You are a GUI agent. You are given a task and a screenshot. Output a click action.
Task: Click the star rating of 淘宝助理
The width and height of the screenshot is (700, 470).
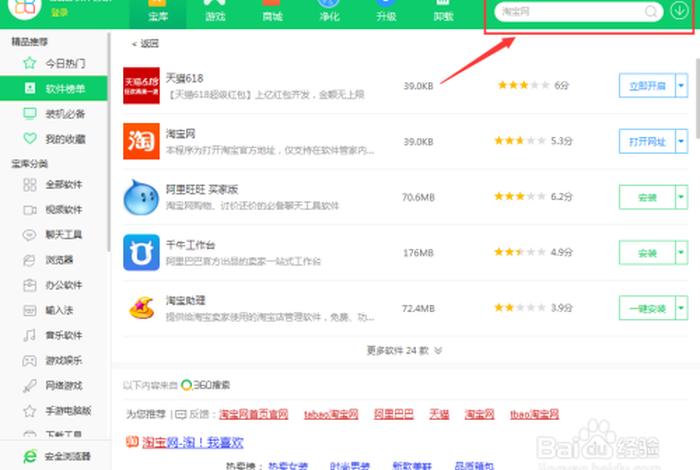point(520,308)
